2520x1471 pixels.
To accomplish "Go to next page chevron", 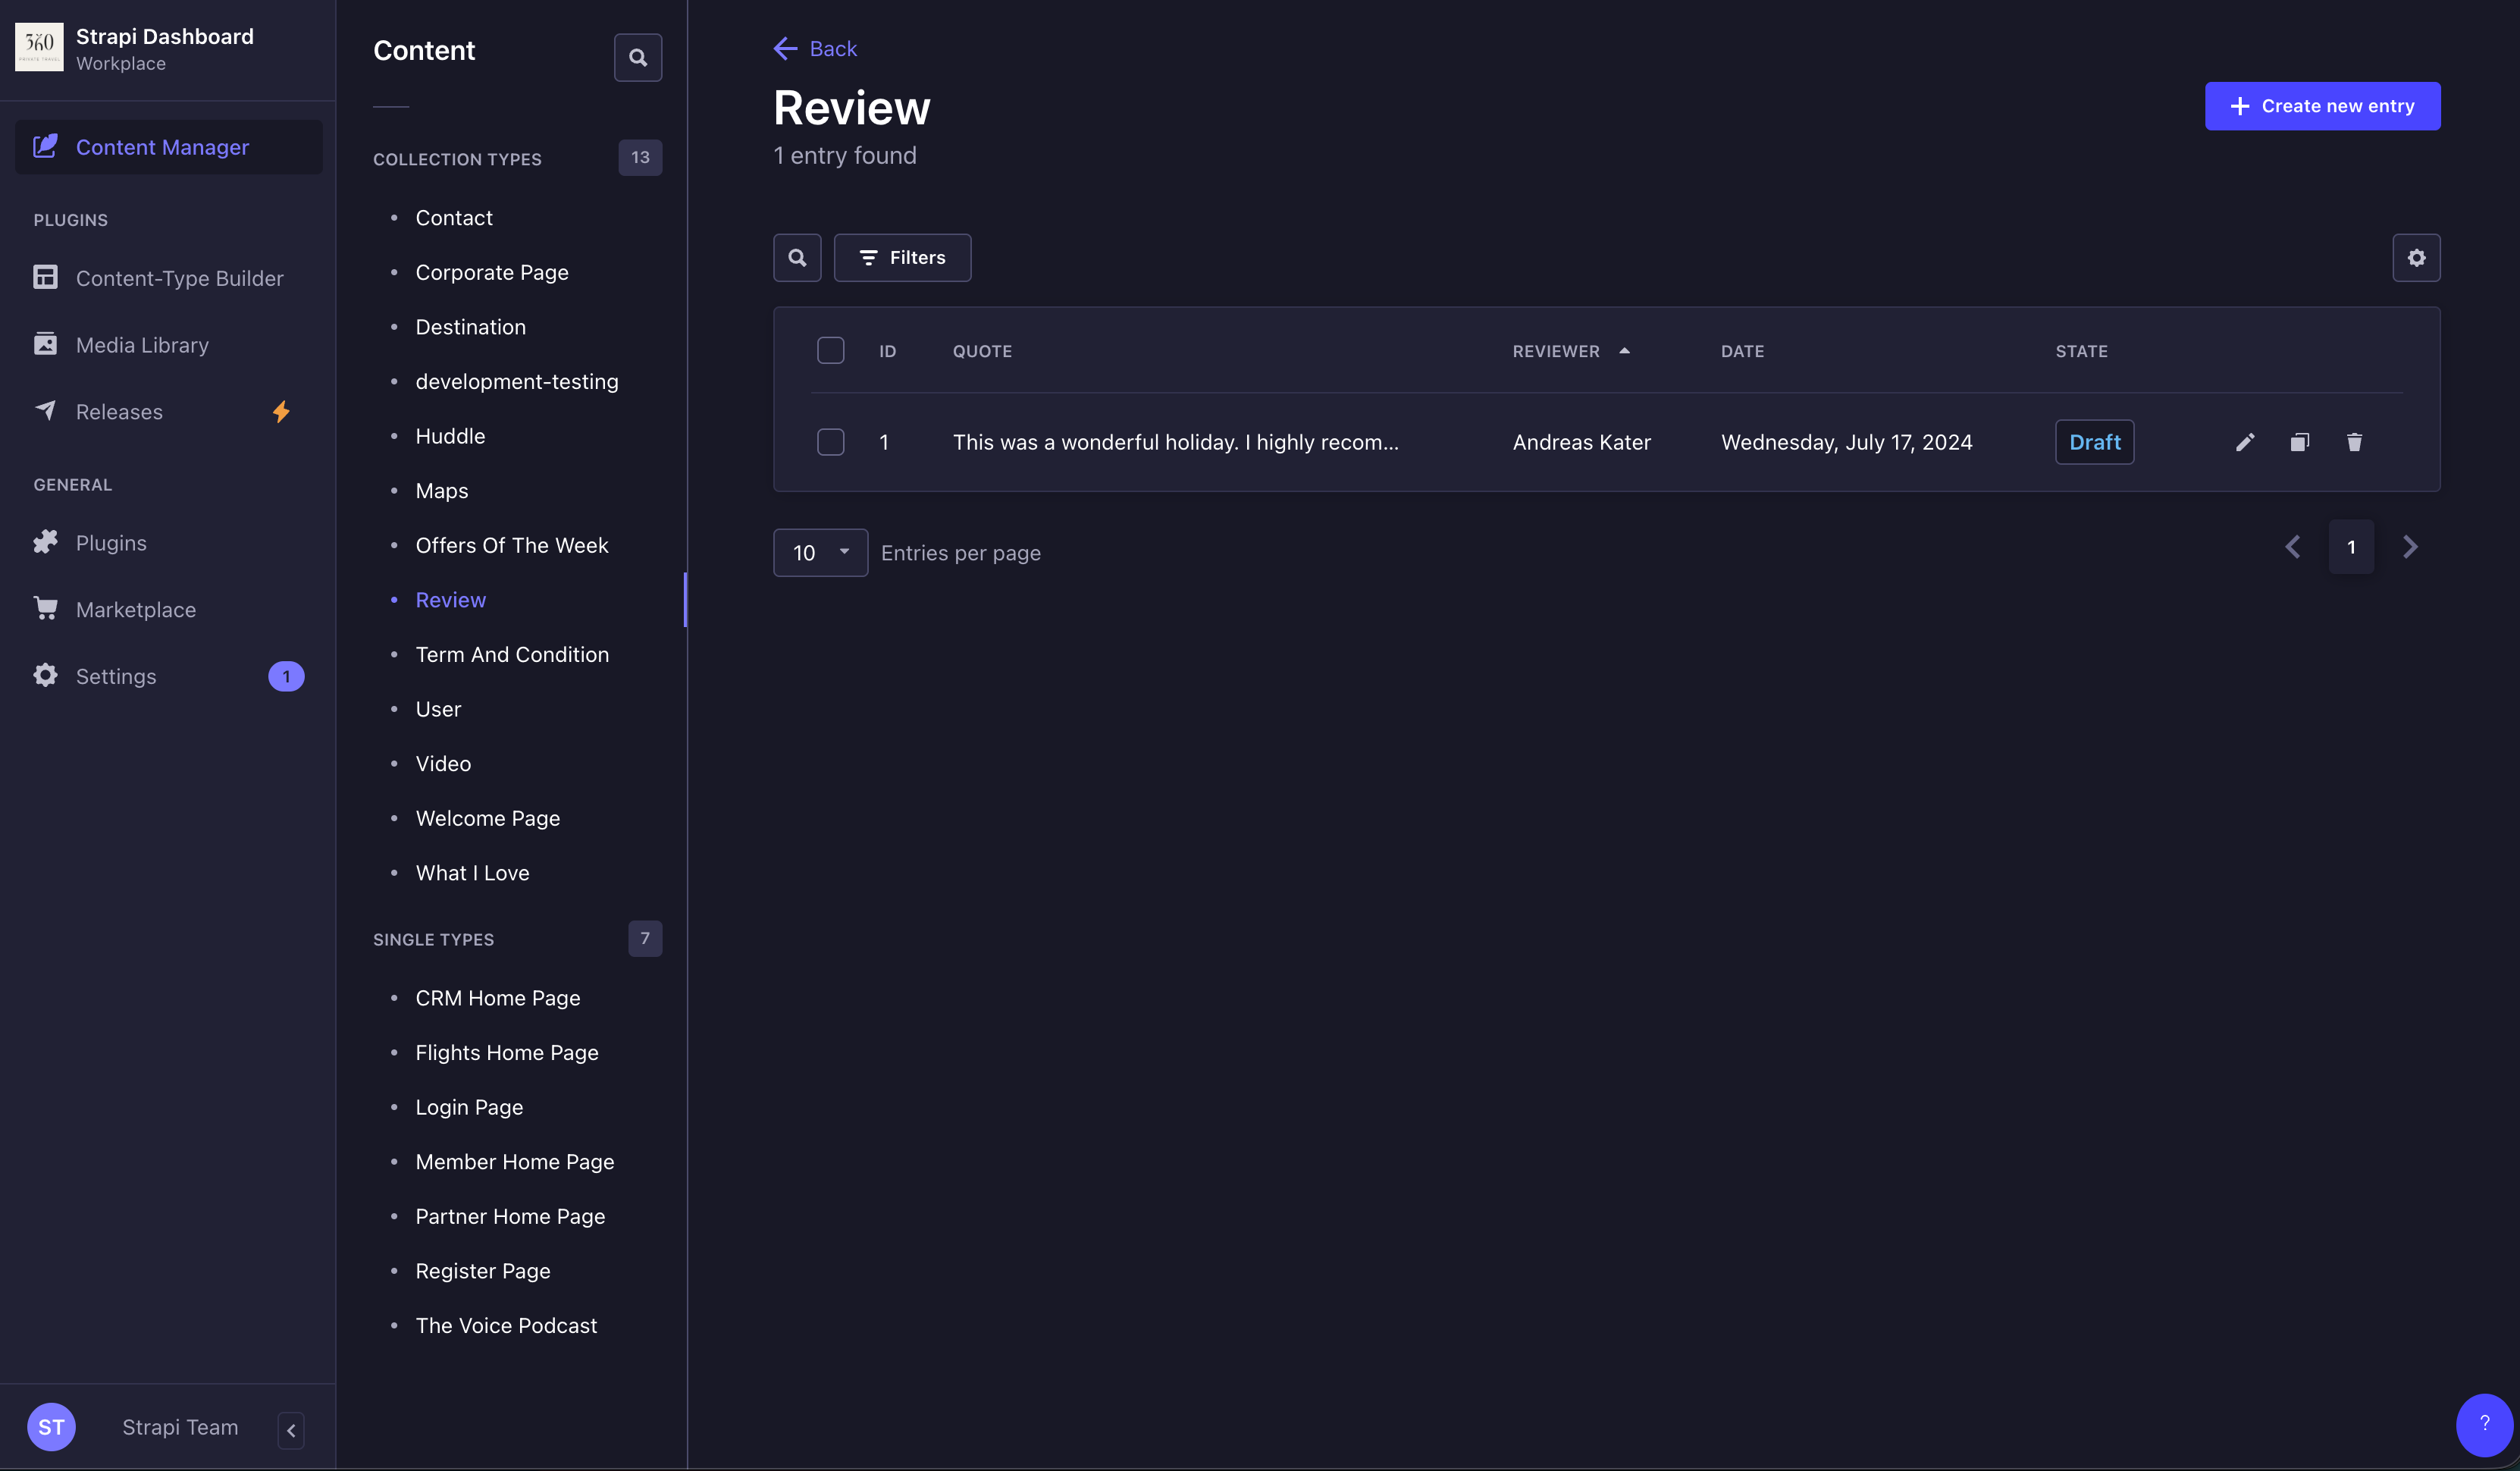I will click(2409, 547).
